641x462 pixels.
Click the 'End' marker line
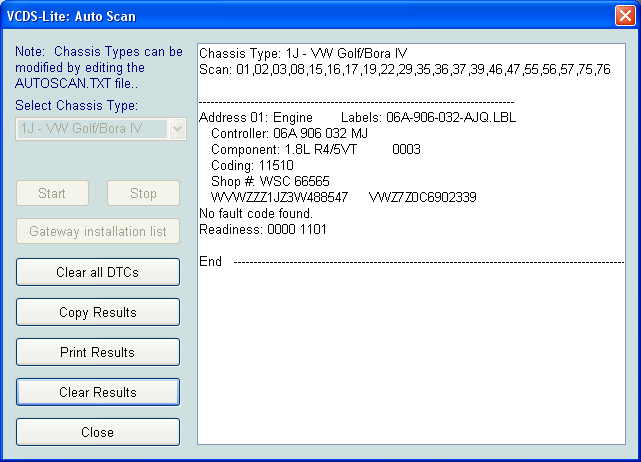412,261
